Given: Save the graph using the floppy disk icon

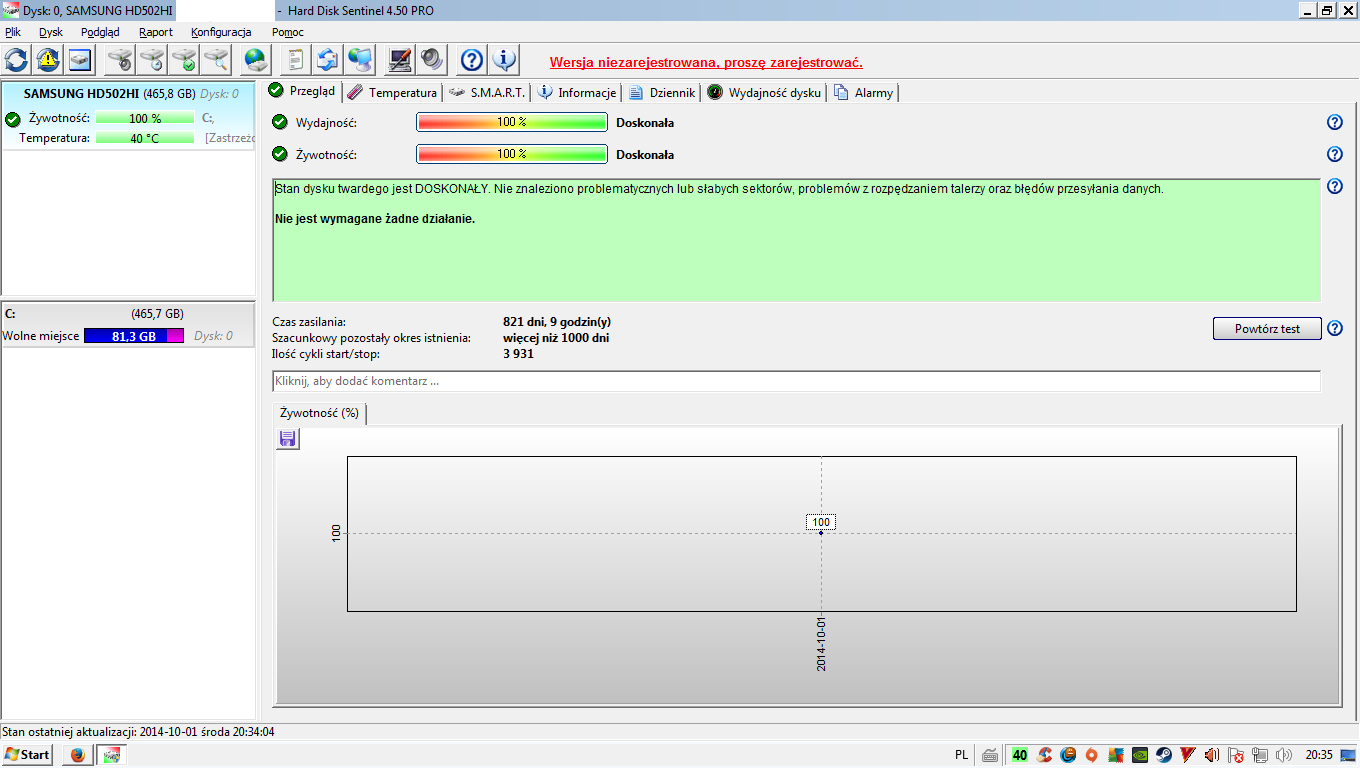Looking at the screenshot, I should [288, 439].
